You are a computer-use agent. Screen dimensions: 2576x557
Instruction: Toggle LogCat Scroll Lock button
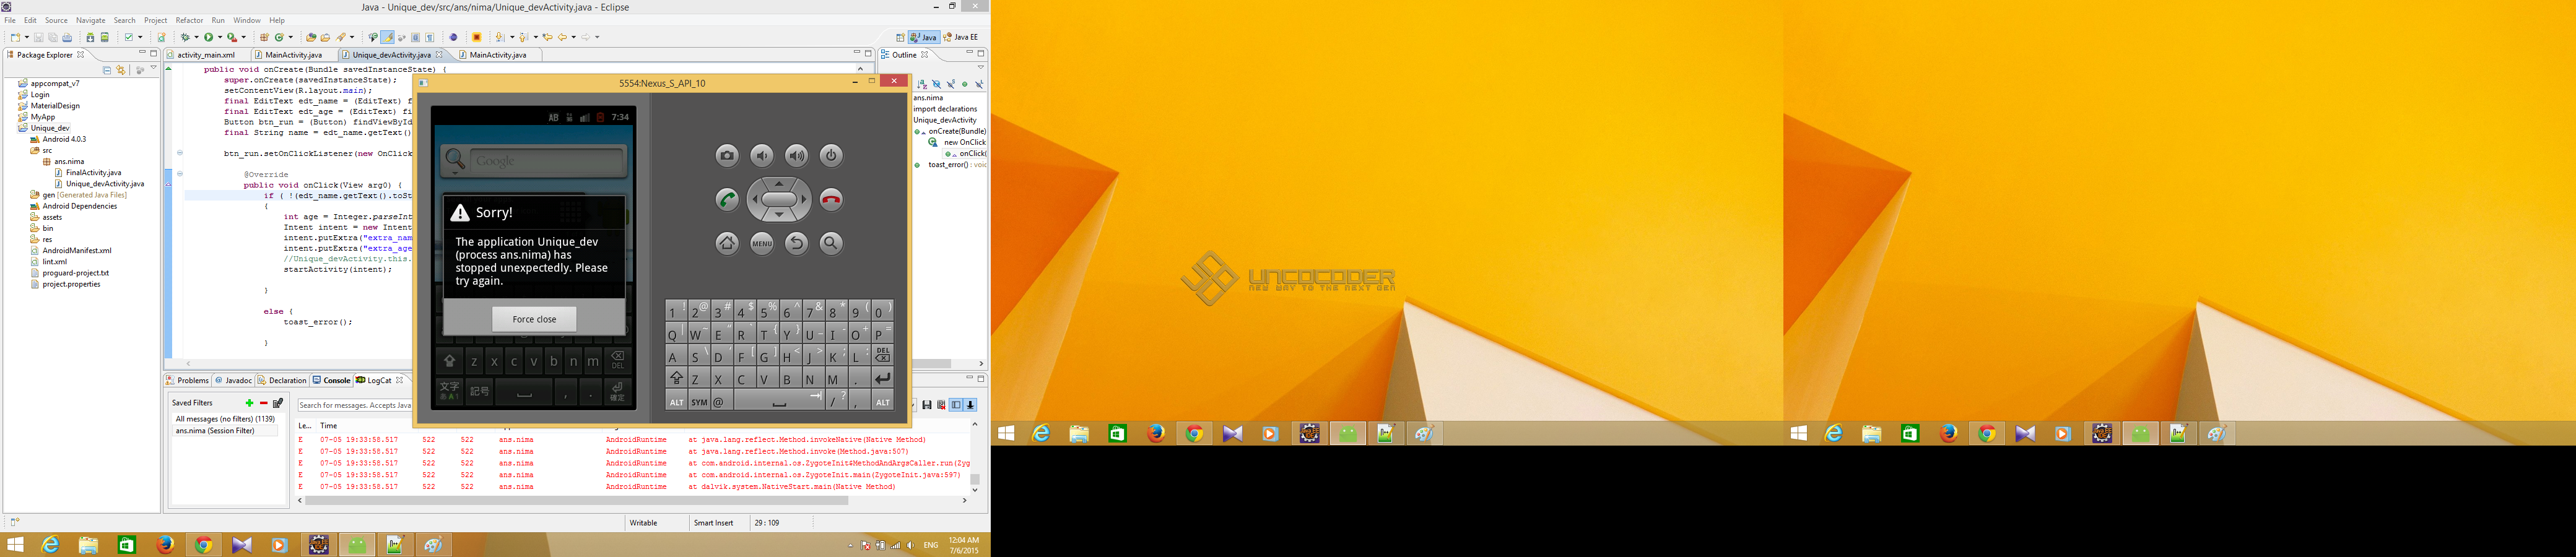(971, 405)
